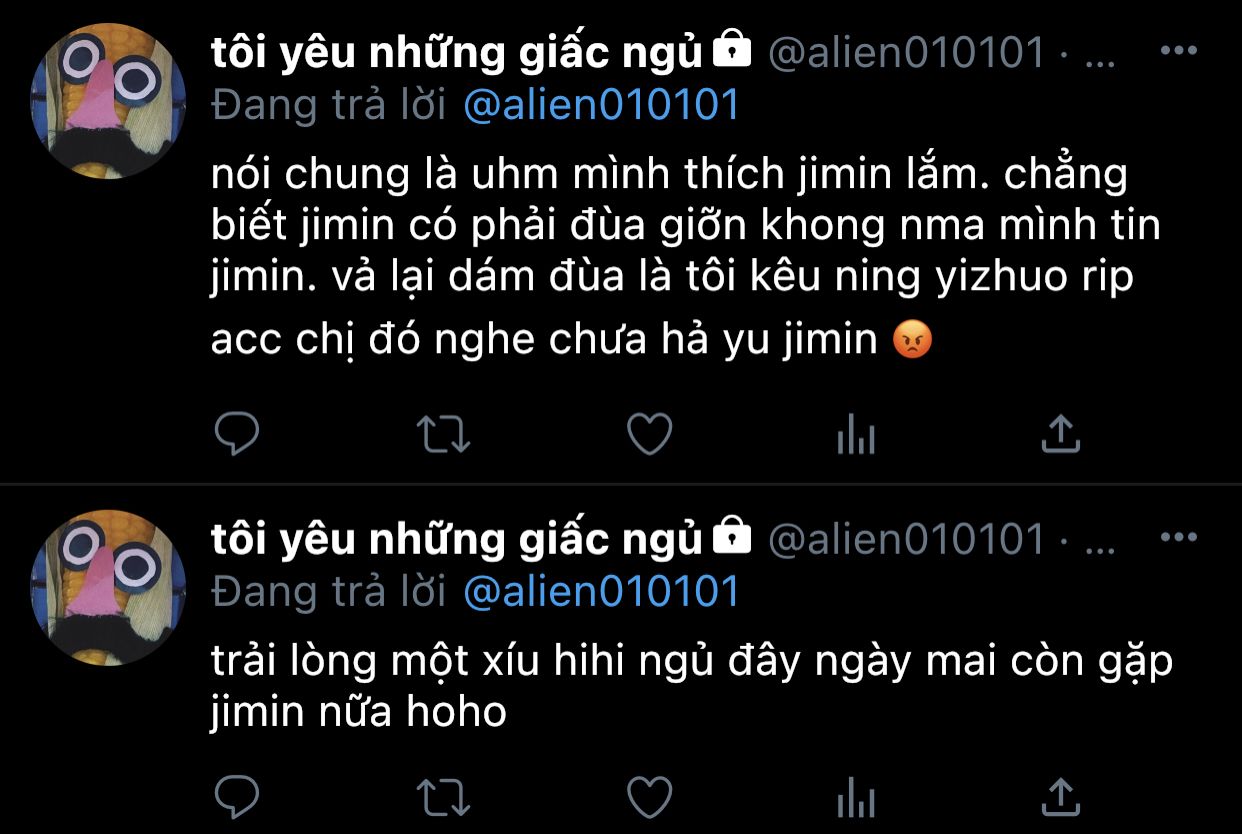
Task: Open more options on the second tweet
Action: coord(1178,538)
